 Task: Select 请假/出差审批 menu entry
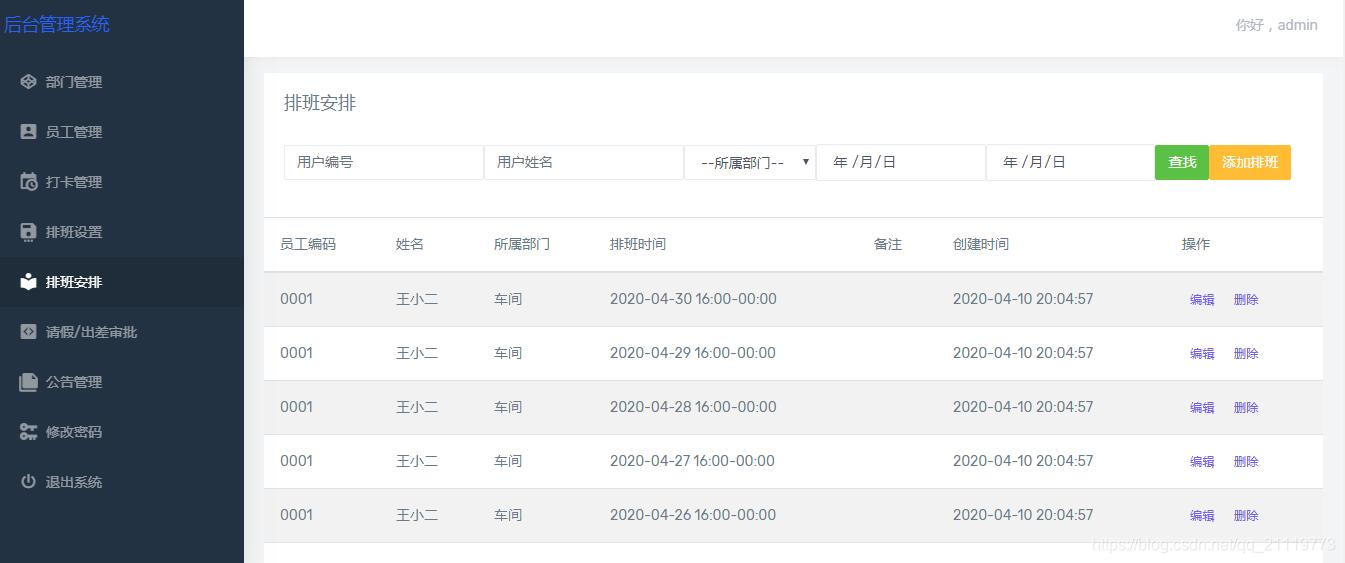pyautogui.click(x=122, y=332)
